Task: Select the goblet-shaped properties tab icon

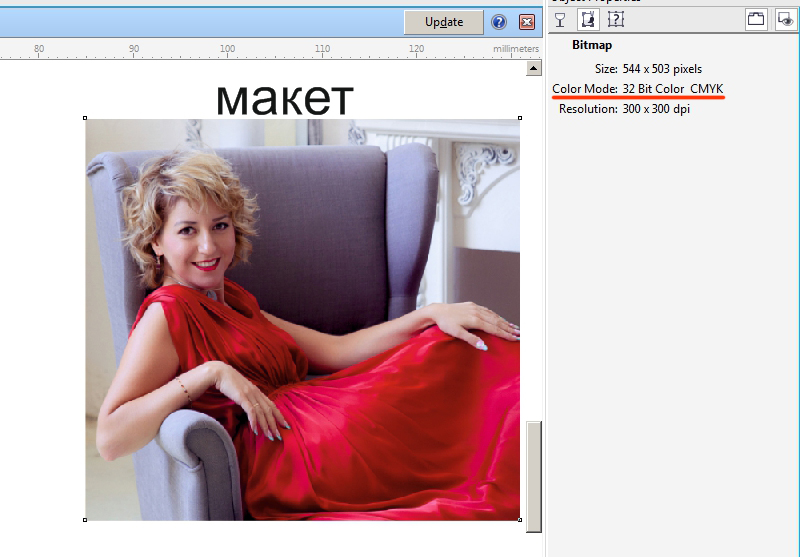Action: 560,20
